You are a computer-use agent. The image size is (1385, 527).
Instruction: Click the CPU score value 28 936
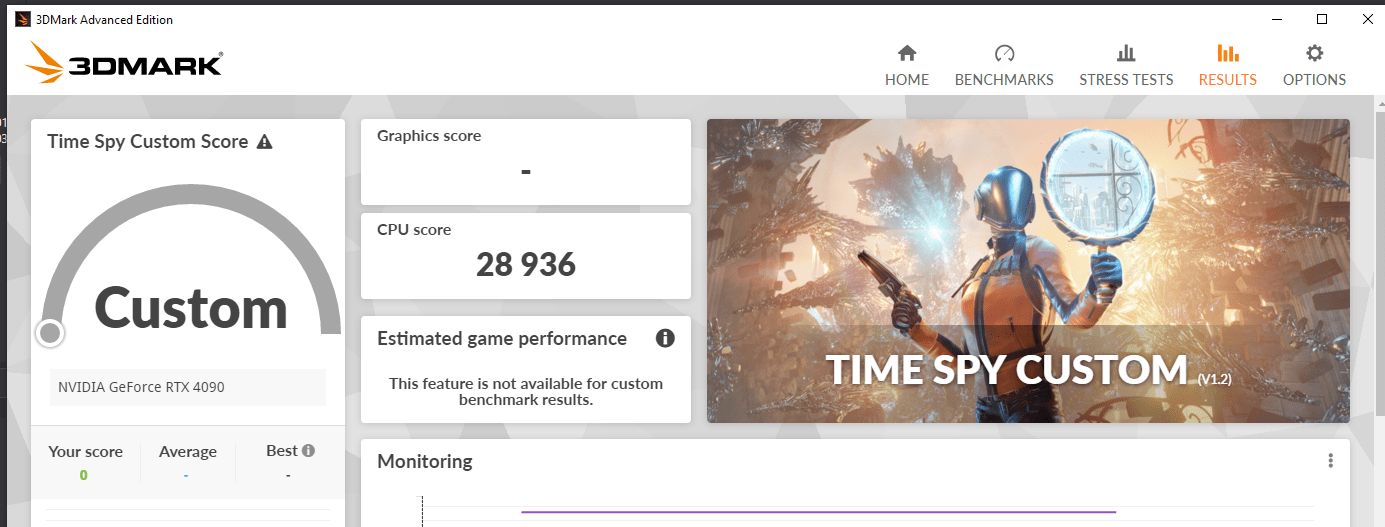tap(526, 264)
